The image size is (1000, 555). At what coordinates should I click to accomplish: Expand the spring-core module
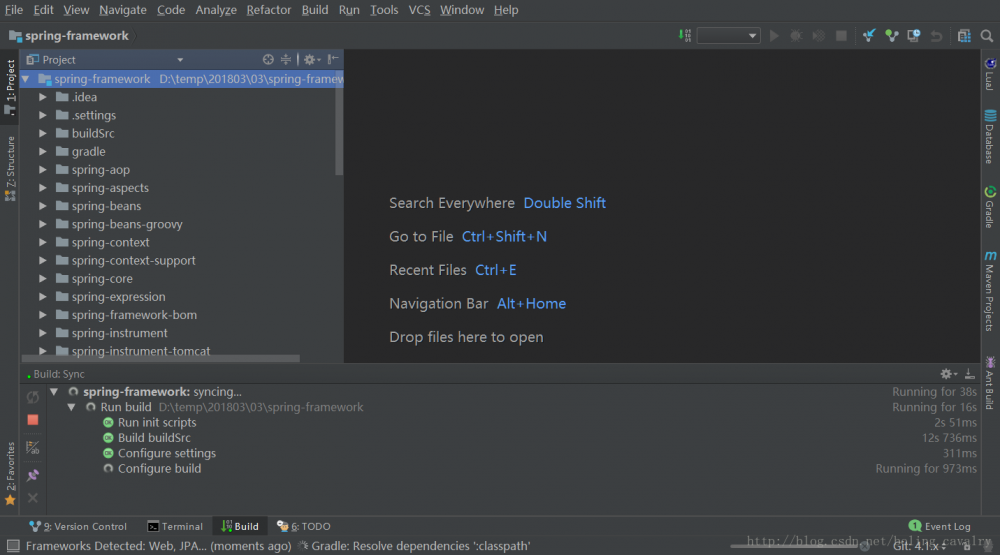click(x=43, y=279)
